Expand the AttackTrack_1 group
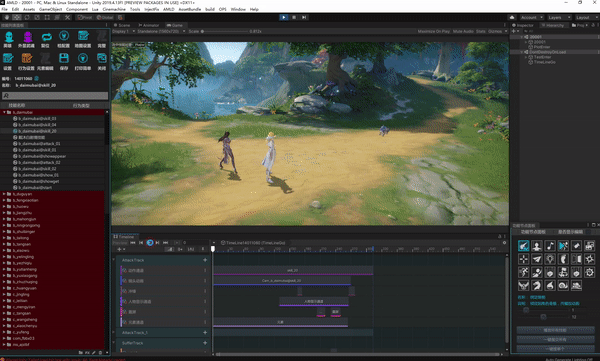Viewport: 600px width, 361px height. tap(114, 332)
